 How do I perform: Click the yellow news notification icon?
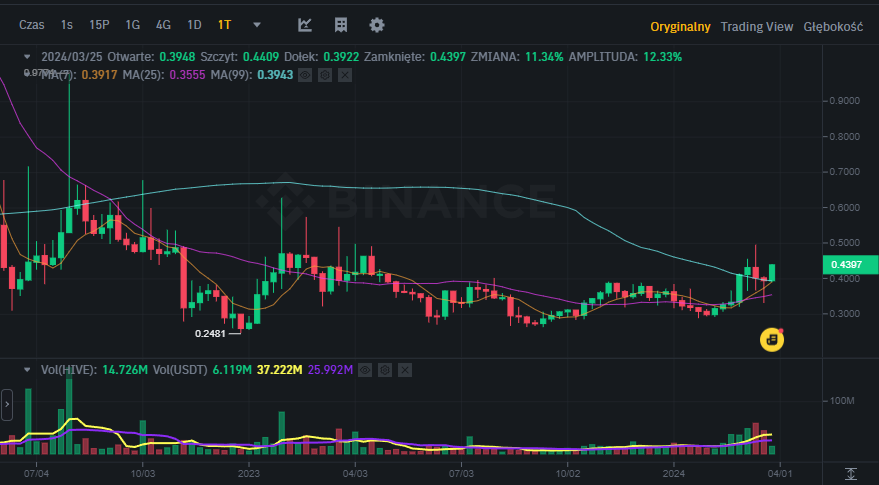[x=772, y=340]
